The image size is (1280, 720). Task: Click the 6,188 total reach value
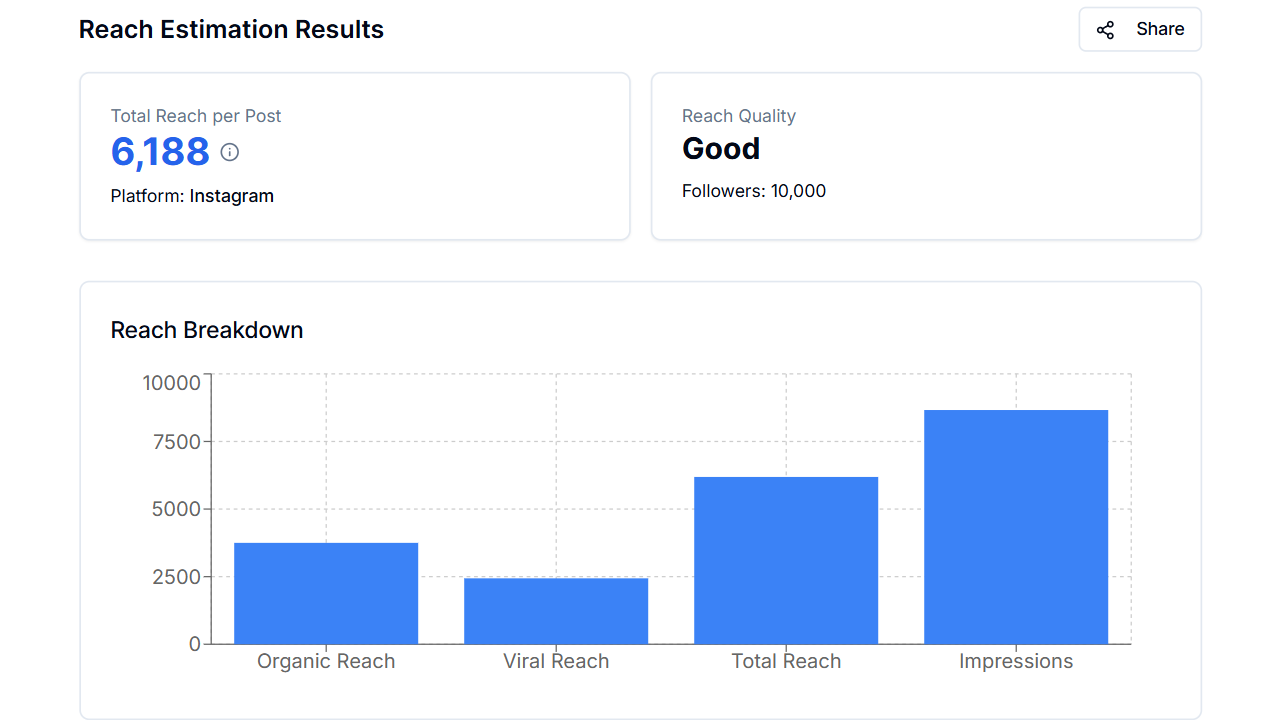coord(160,152)
